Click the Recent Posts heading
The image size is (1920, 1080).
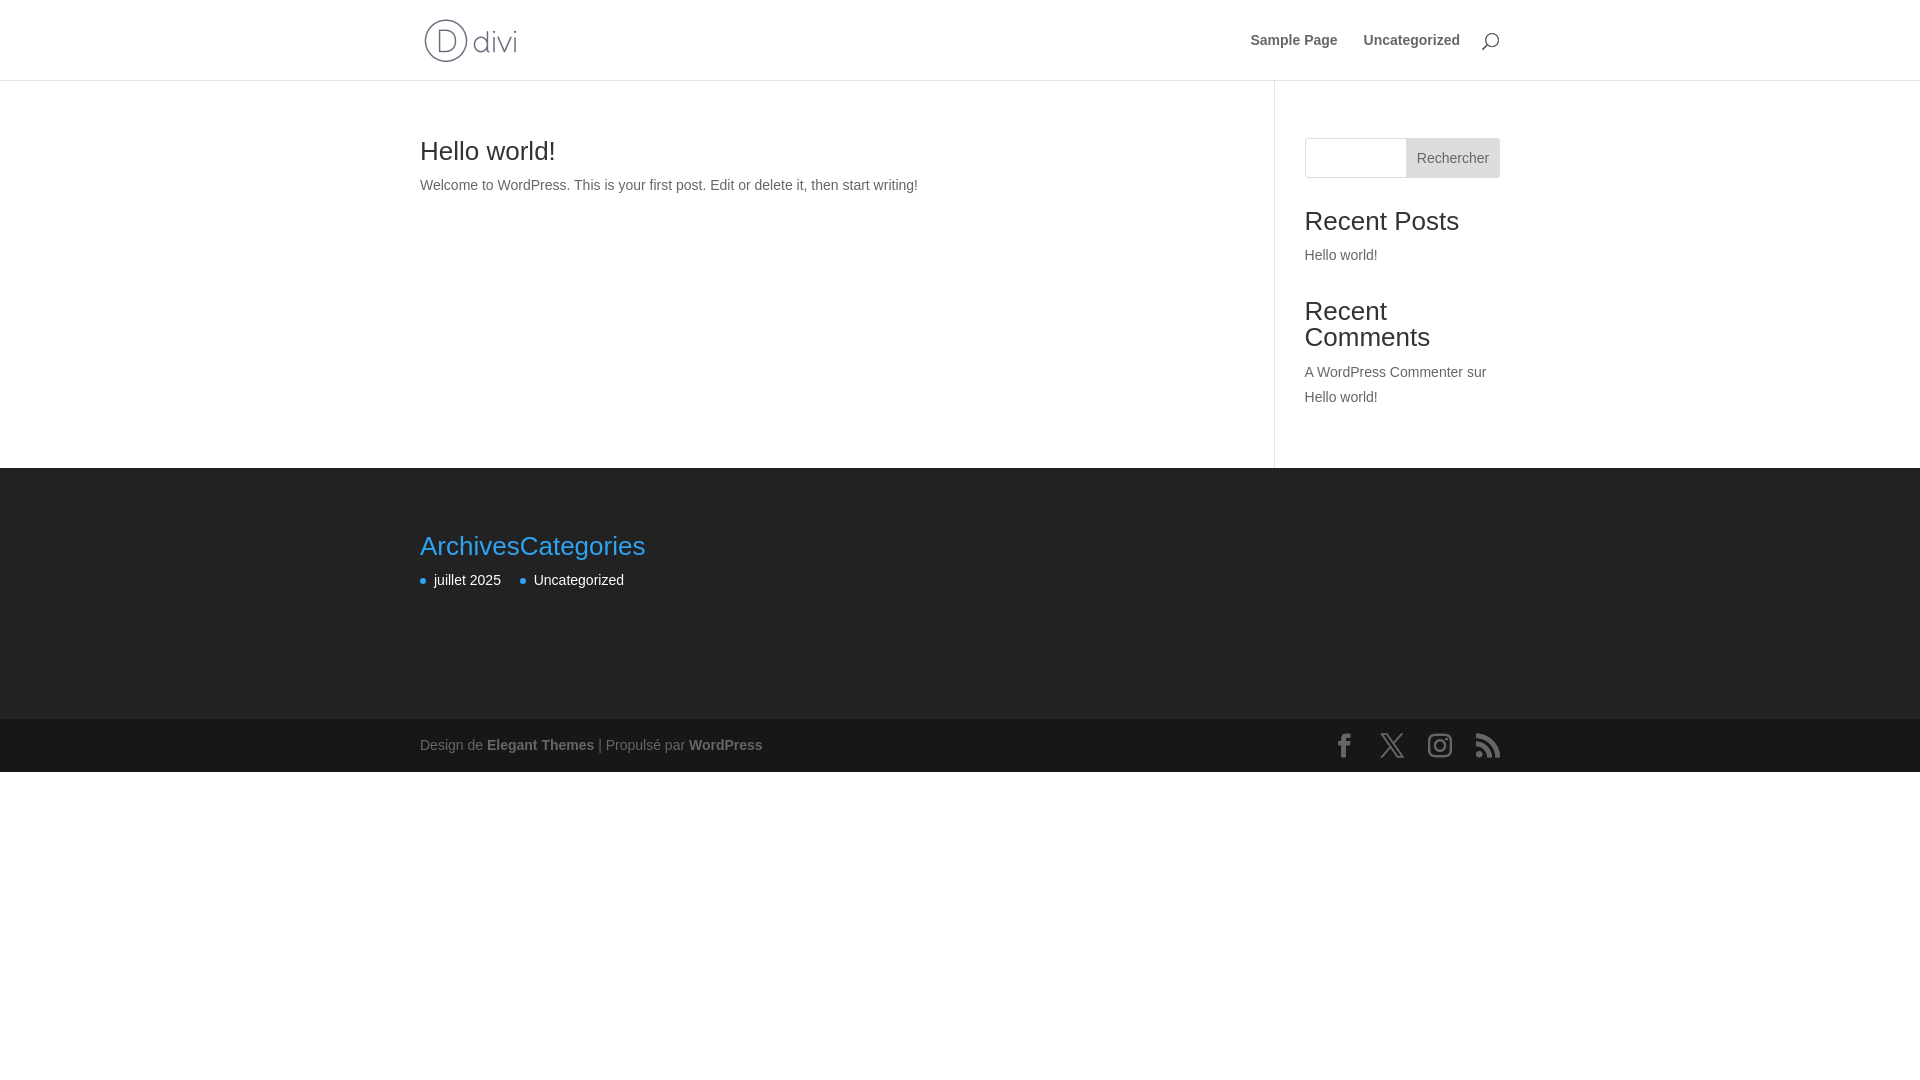coord(1381,221)
